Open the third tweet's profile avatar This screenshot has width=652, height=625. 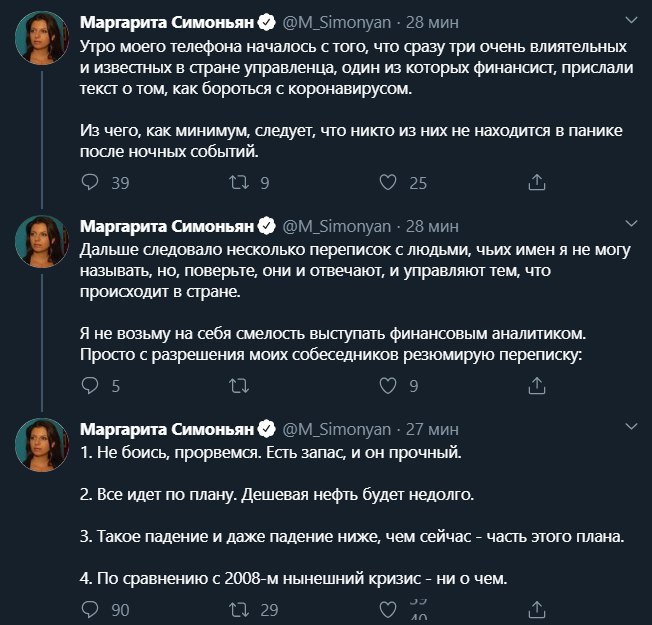[42, 445]
